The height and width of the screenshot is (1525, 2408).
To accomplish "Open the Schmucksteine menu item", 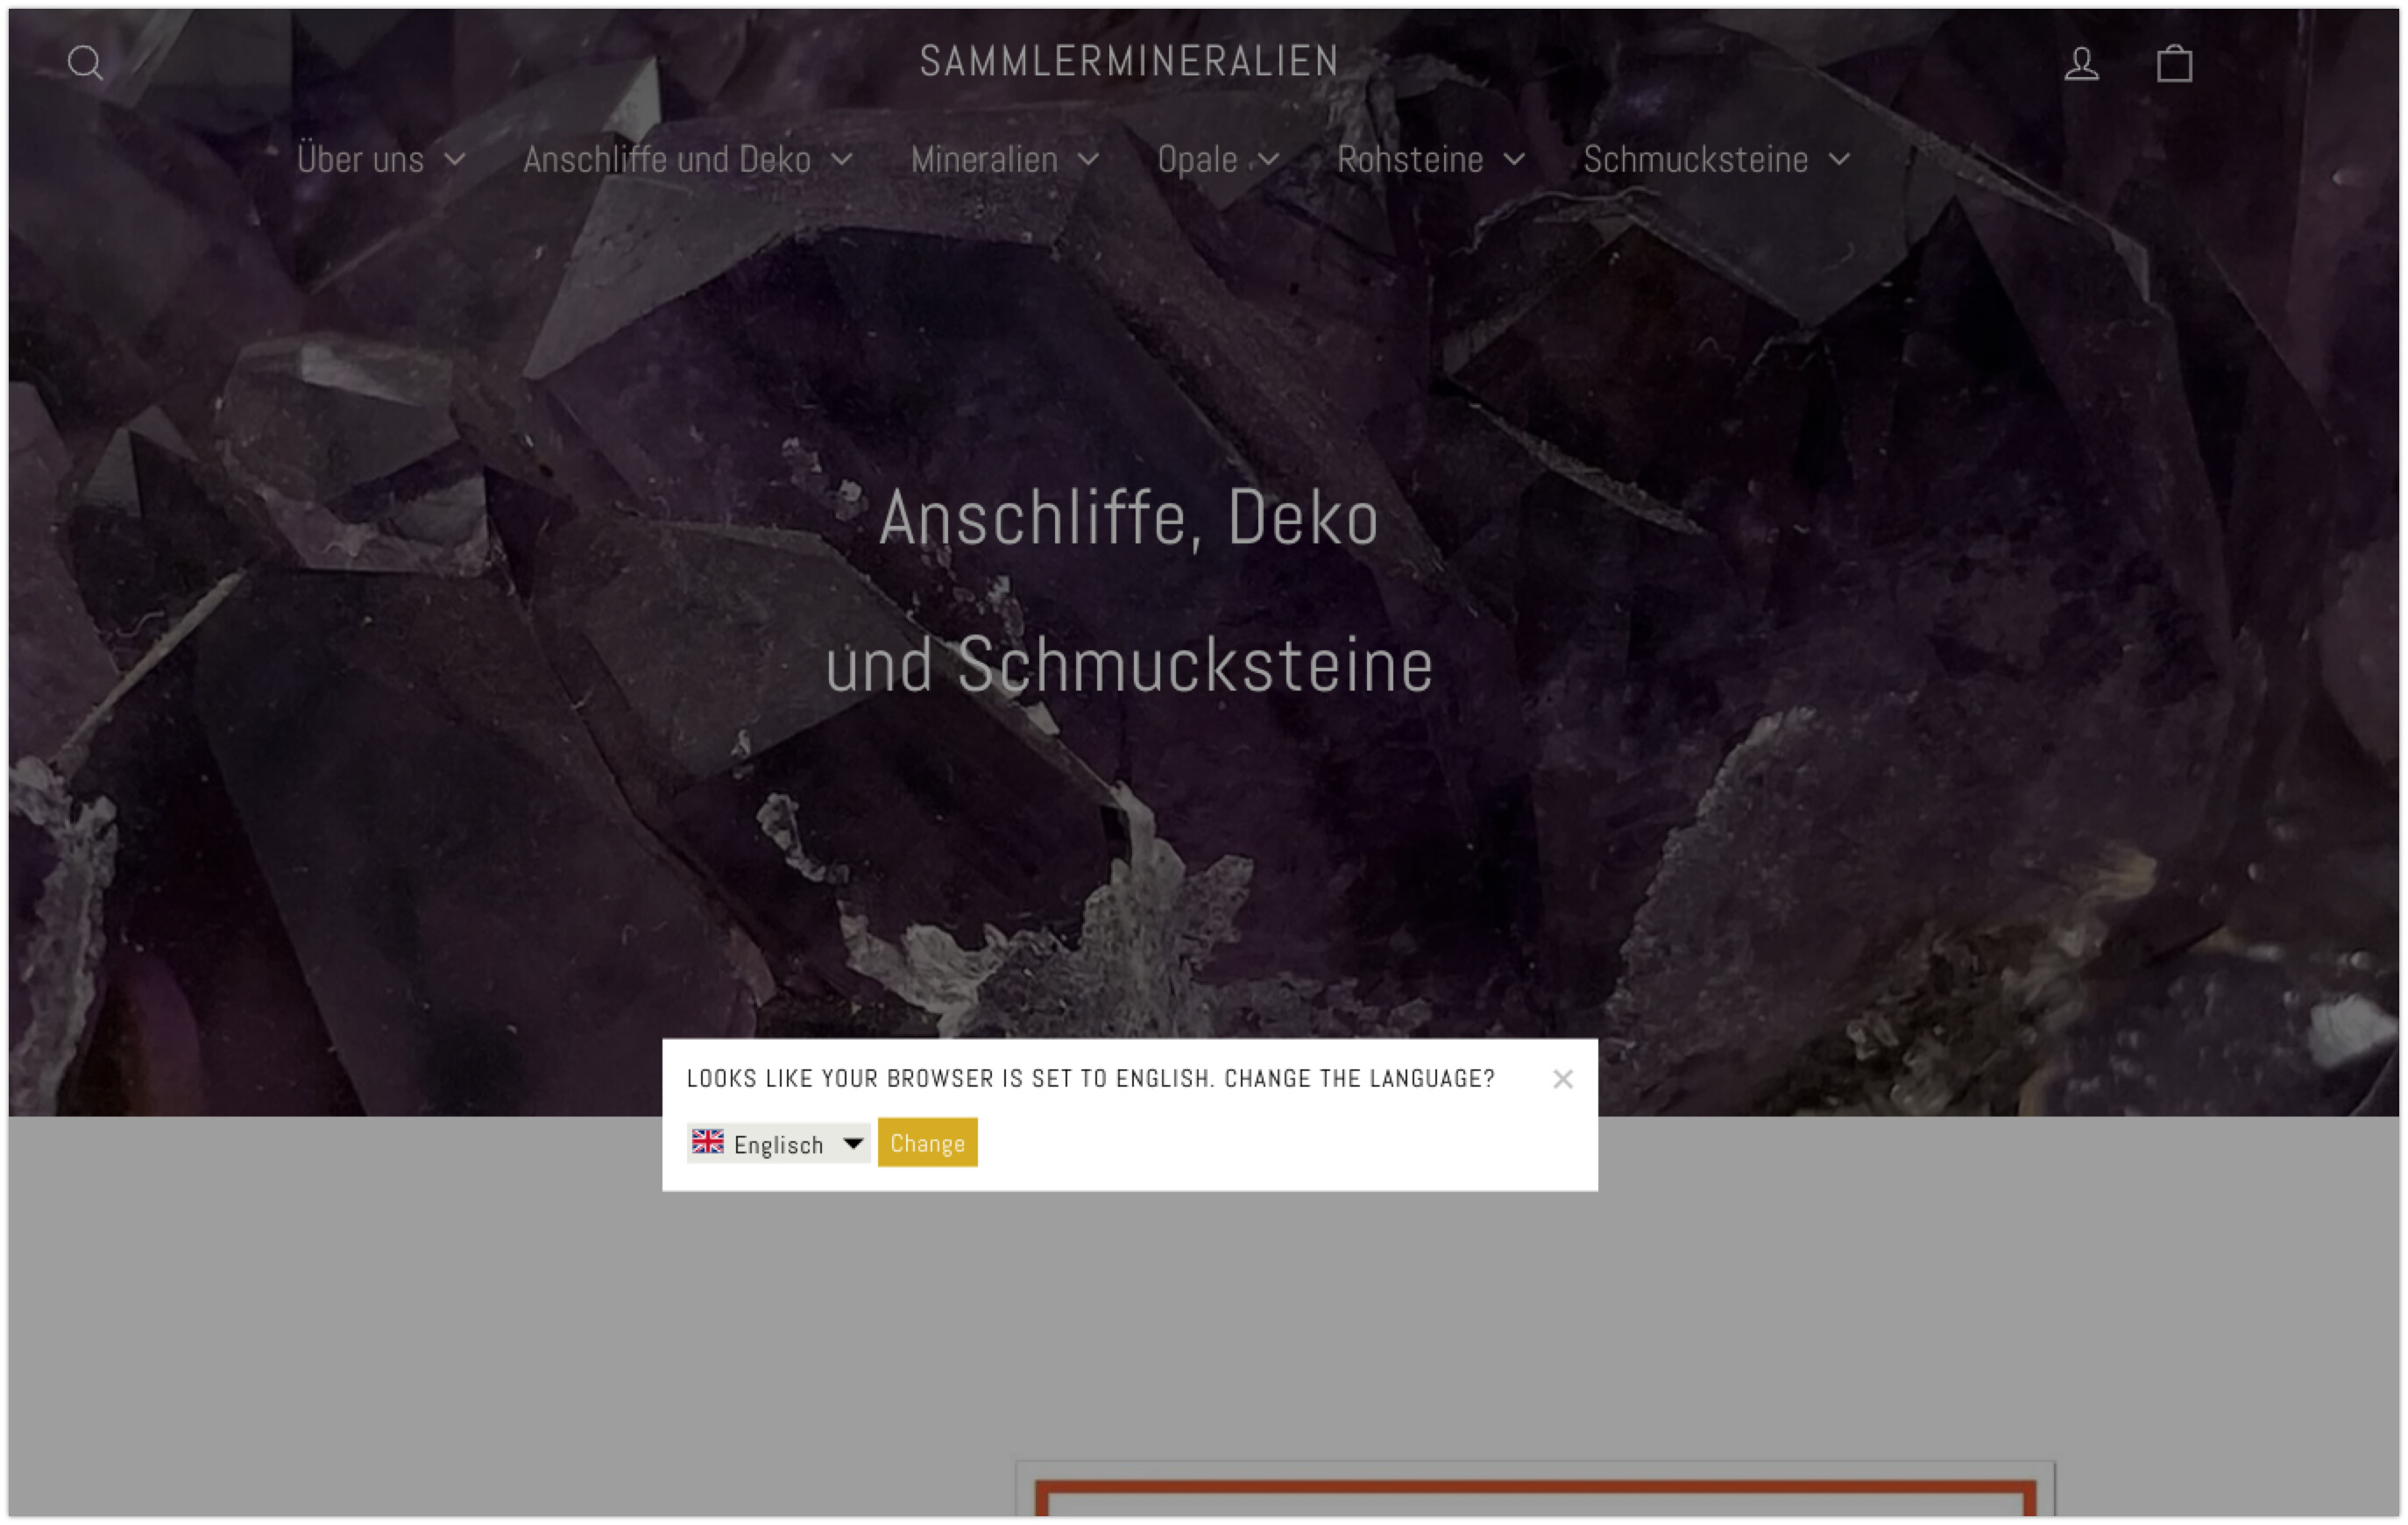I will tap(1695, 160).
